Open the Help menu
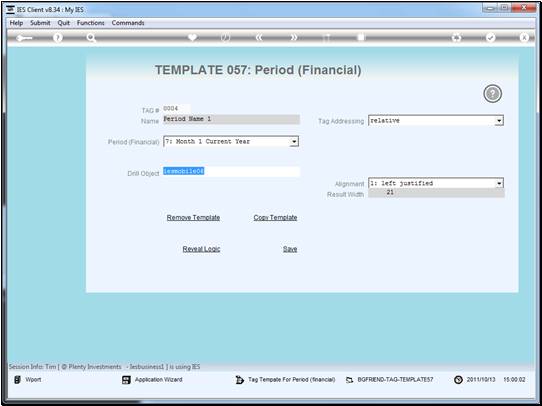The height and width of the screenshot is (406, 542). [16, 23]
